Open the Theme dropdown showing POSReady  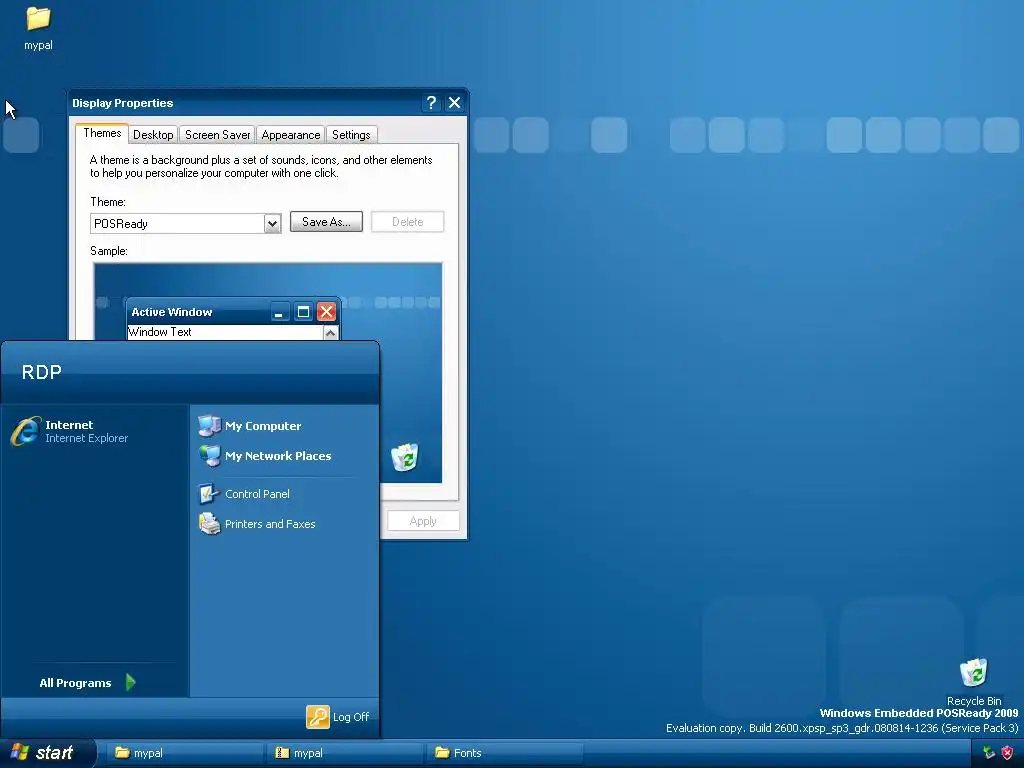click(185, 223)
